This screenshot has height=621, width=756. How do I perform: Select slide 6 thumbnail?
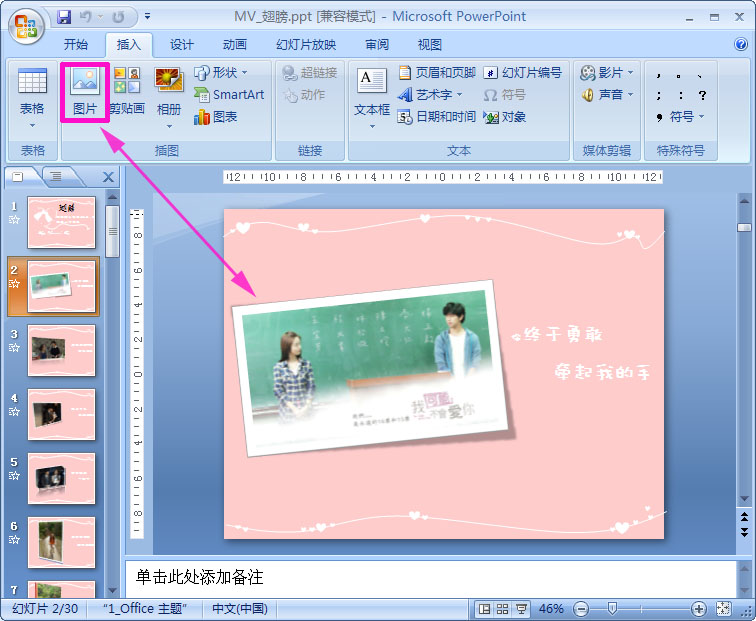[x=61, y=543]
